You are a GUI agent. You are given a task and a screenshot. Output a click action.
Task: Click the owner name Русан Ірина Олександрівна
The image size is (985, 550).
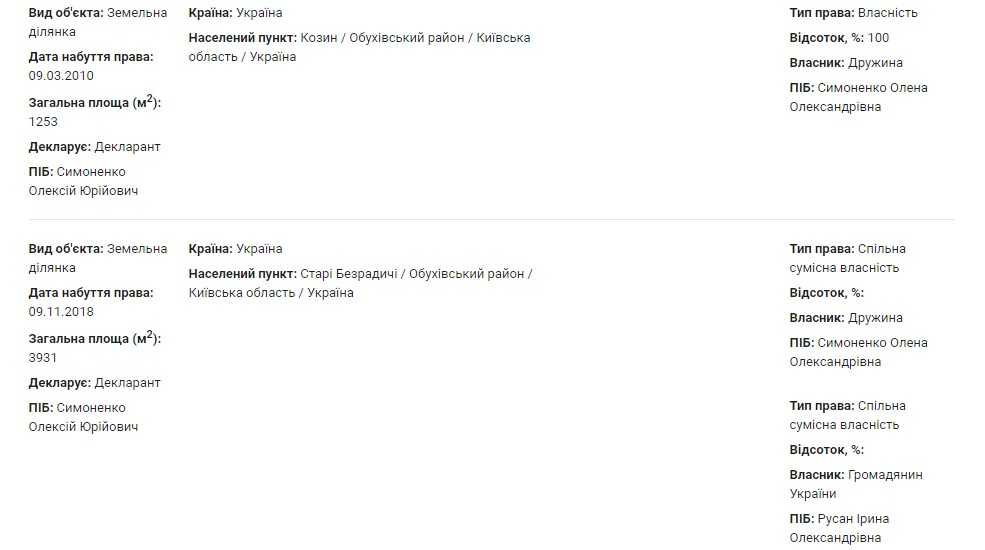click(x=839, y=528)
